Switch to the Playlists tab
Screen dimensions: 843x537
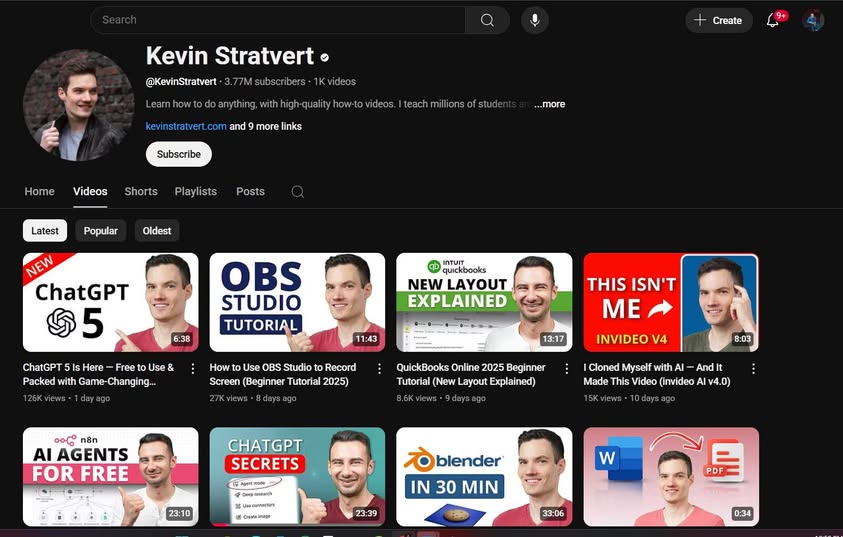click(x=195, y=192)
